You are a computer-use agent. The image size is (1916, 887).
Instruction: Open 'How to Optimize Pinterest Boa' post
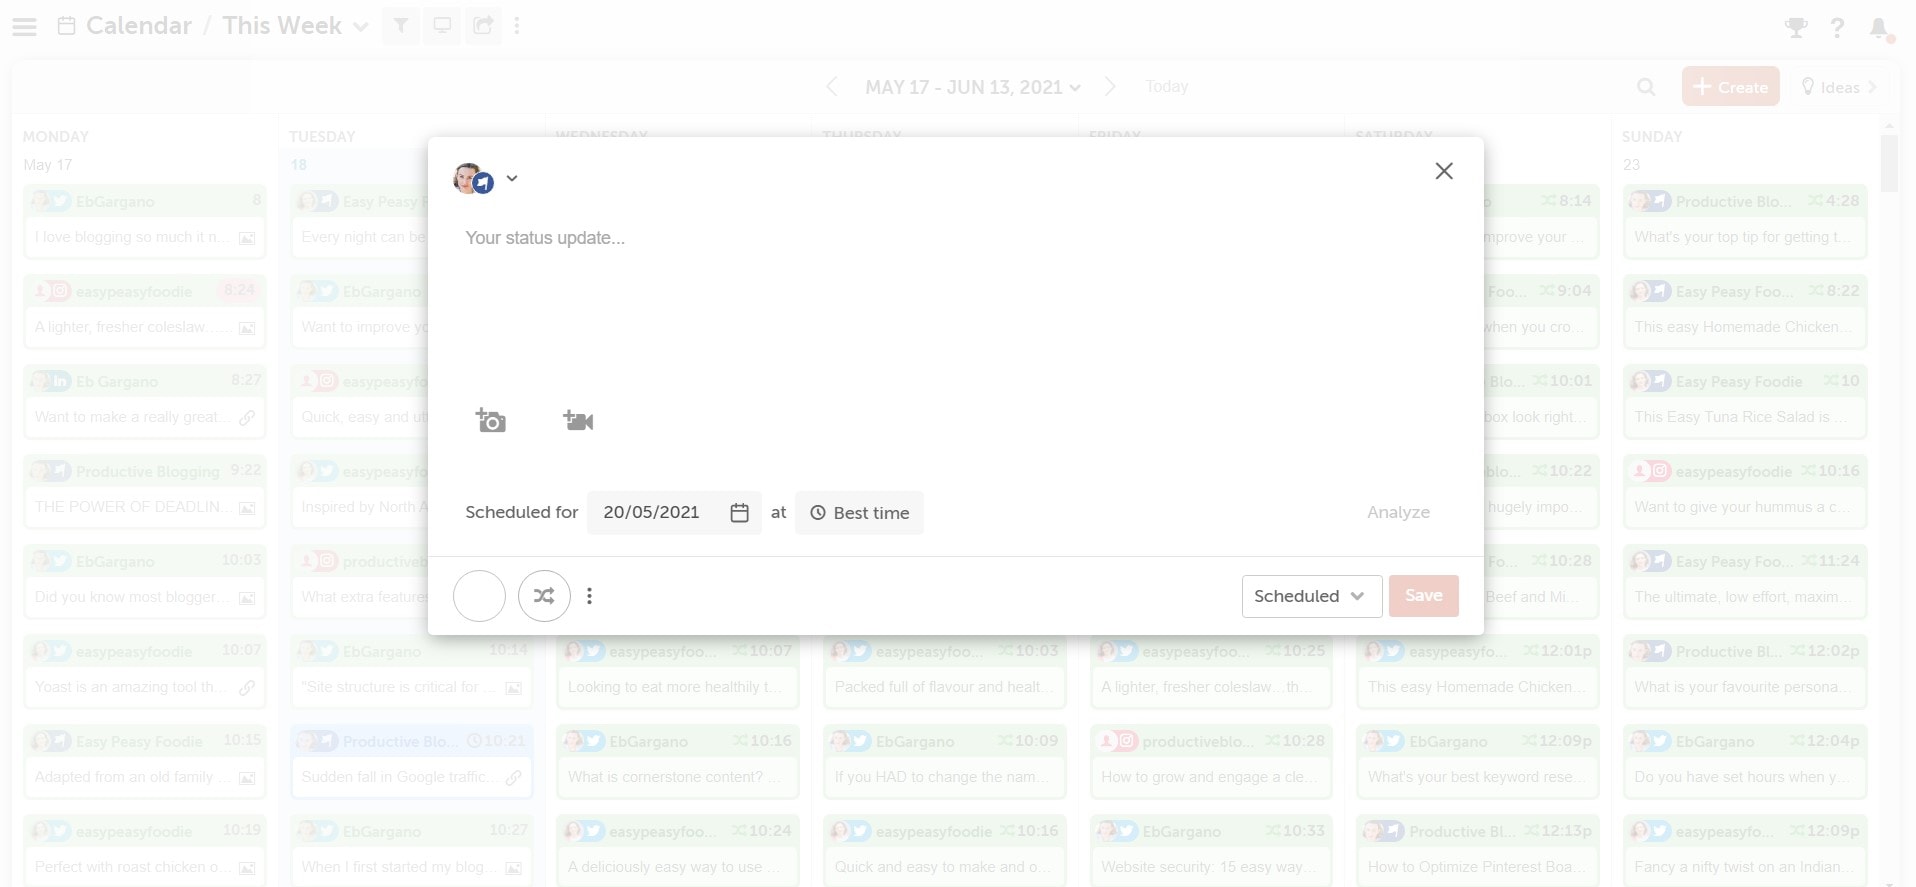click(1478, 850)
